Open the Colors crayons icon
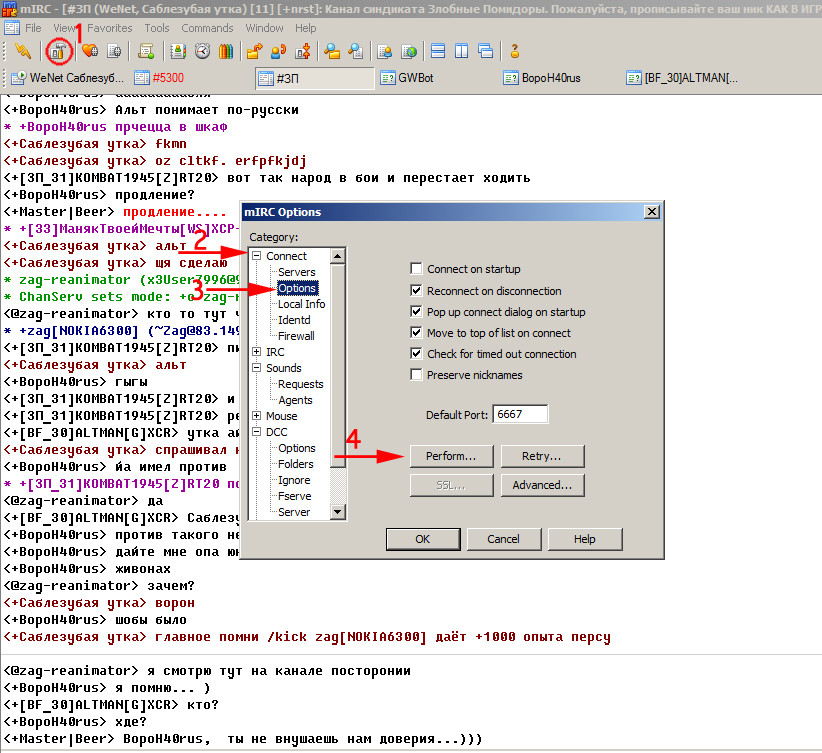 click(x=226, y=51)
